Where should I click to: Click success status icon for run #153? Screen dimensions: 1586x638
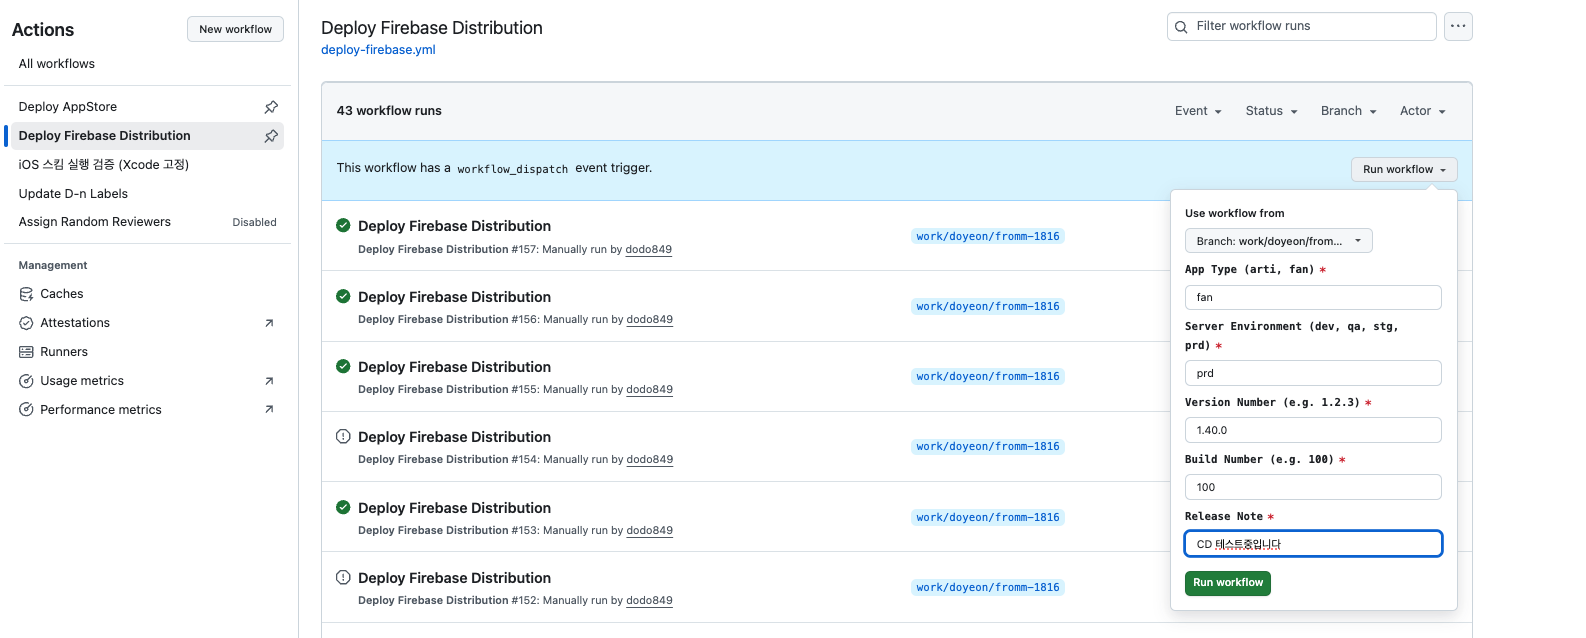click(x=343, y=507)
